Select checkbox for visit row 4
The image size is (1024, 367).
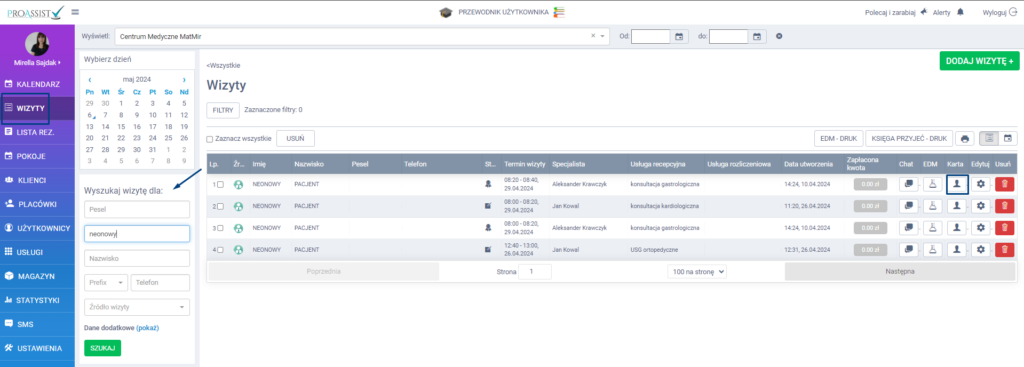pyautogui.click(x=220, y=249)
